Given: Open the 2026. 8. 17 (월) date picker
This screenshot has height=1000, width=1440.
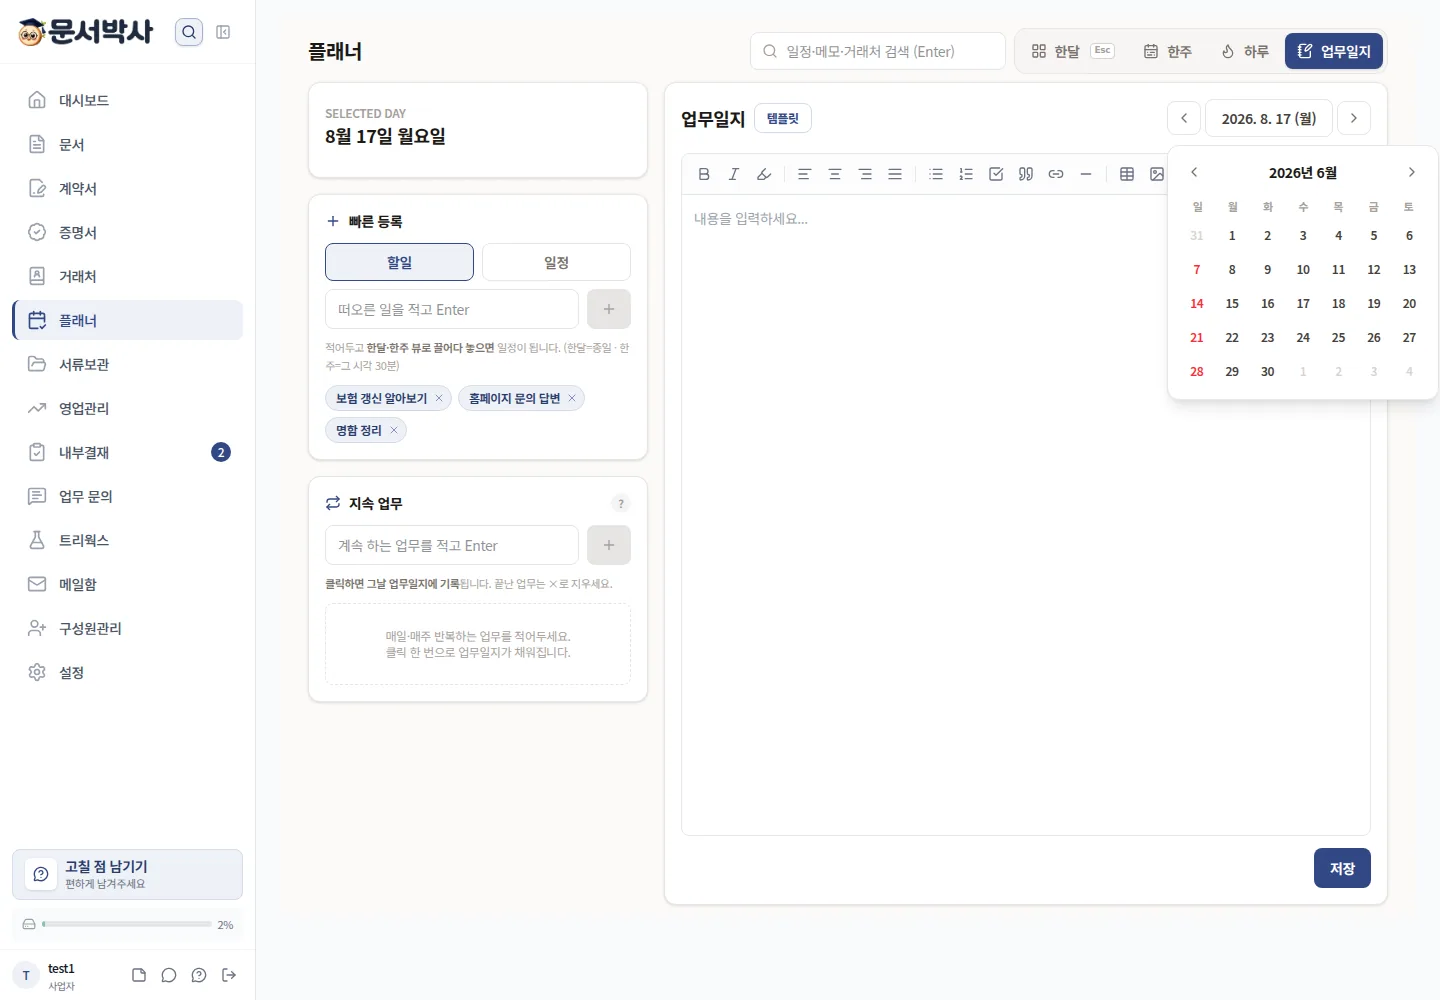Looking at the screenshot, I should pyautogui.click(x=1269, y=118).
